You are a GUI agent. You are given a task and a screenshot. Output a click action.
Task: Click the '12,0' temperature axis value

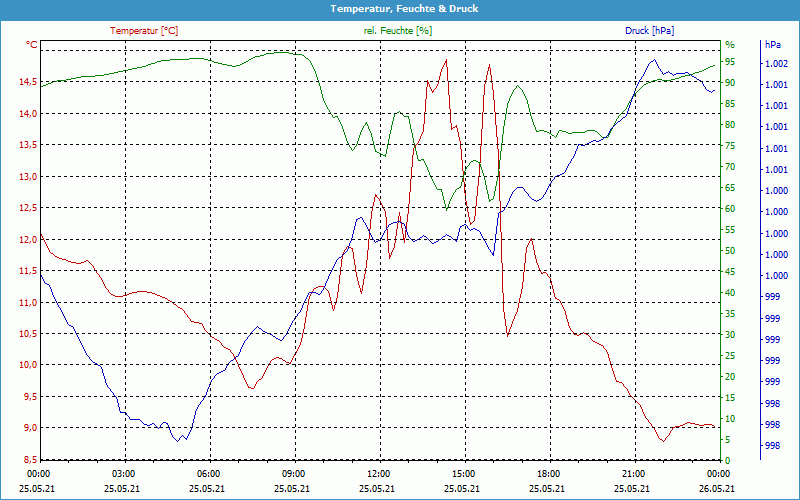(29, 239)
